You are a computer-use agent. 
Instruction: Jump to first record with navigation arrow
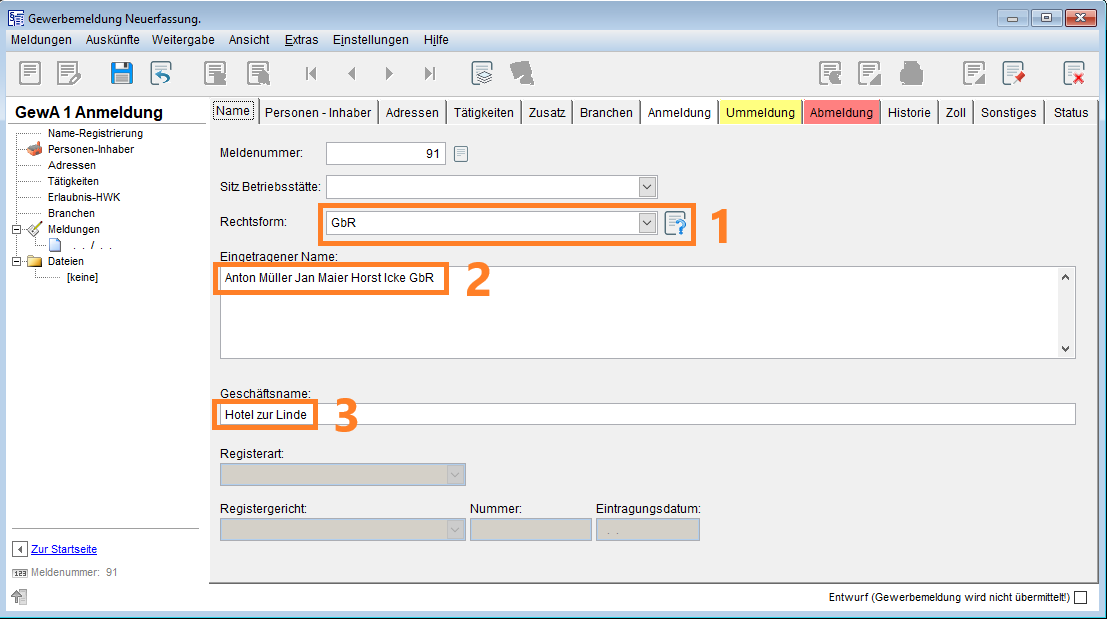coord(311,73)
